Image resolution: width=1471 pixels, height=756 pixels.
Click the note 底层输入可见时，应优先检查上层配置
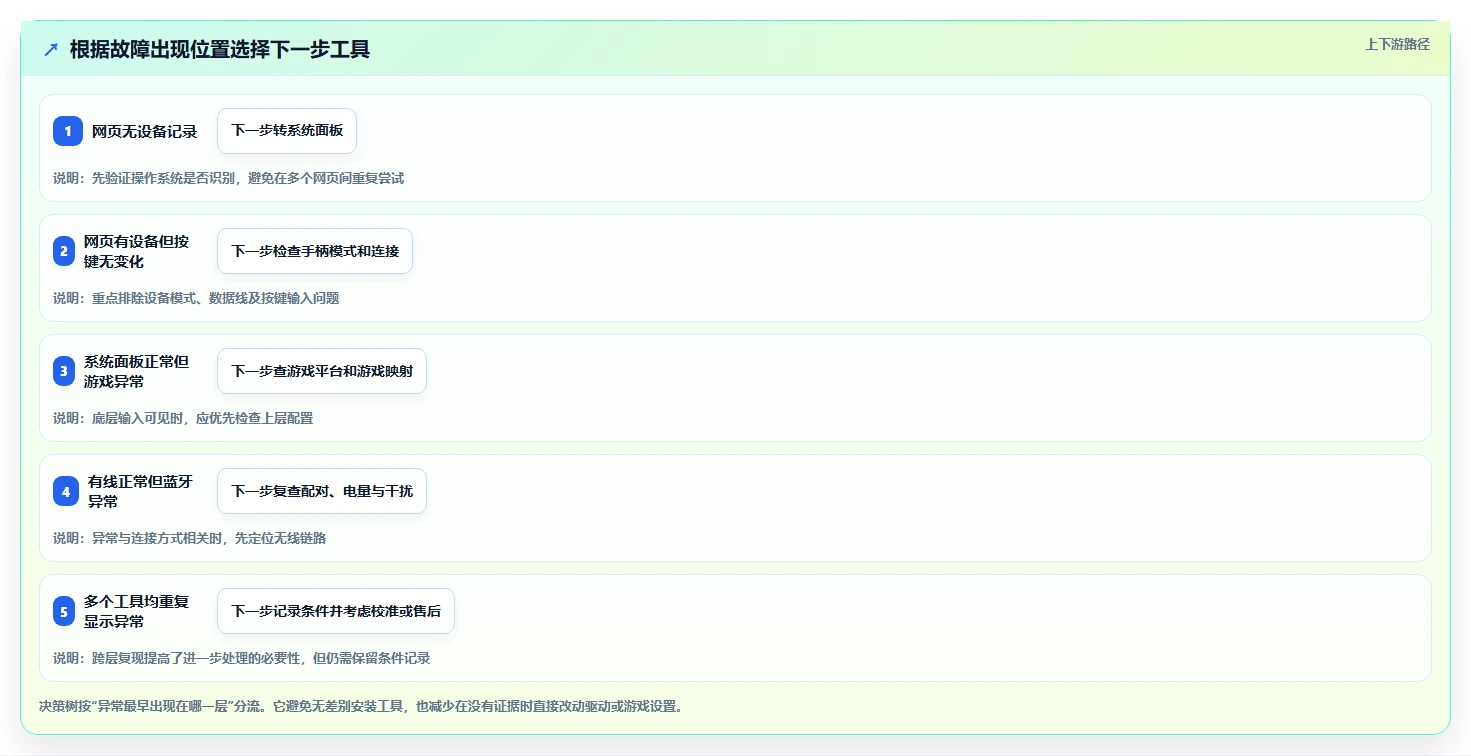point(202,418)
